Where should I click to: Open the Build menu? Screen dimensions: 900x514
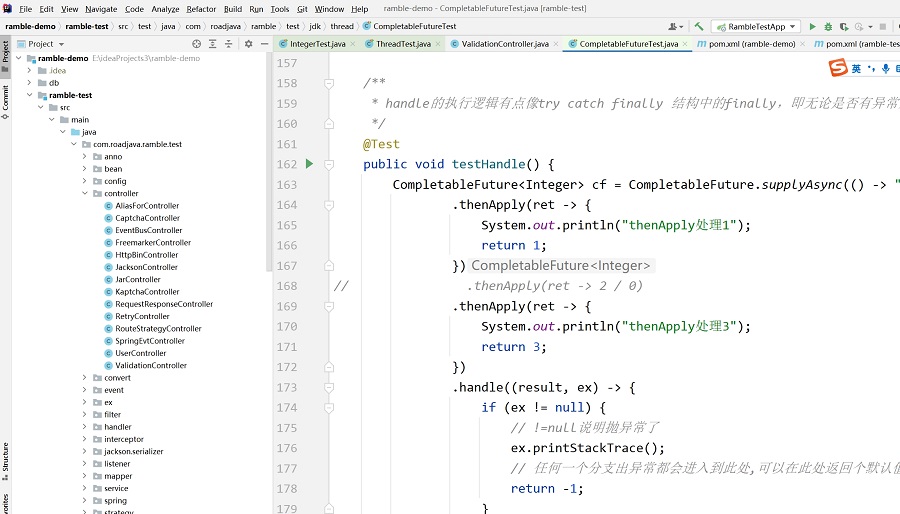coord(232,9)
